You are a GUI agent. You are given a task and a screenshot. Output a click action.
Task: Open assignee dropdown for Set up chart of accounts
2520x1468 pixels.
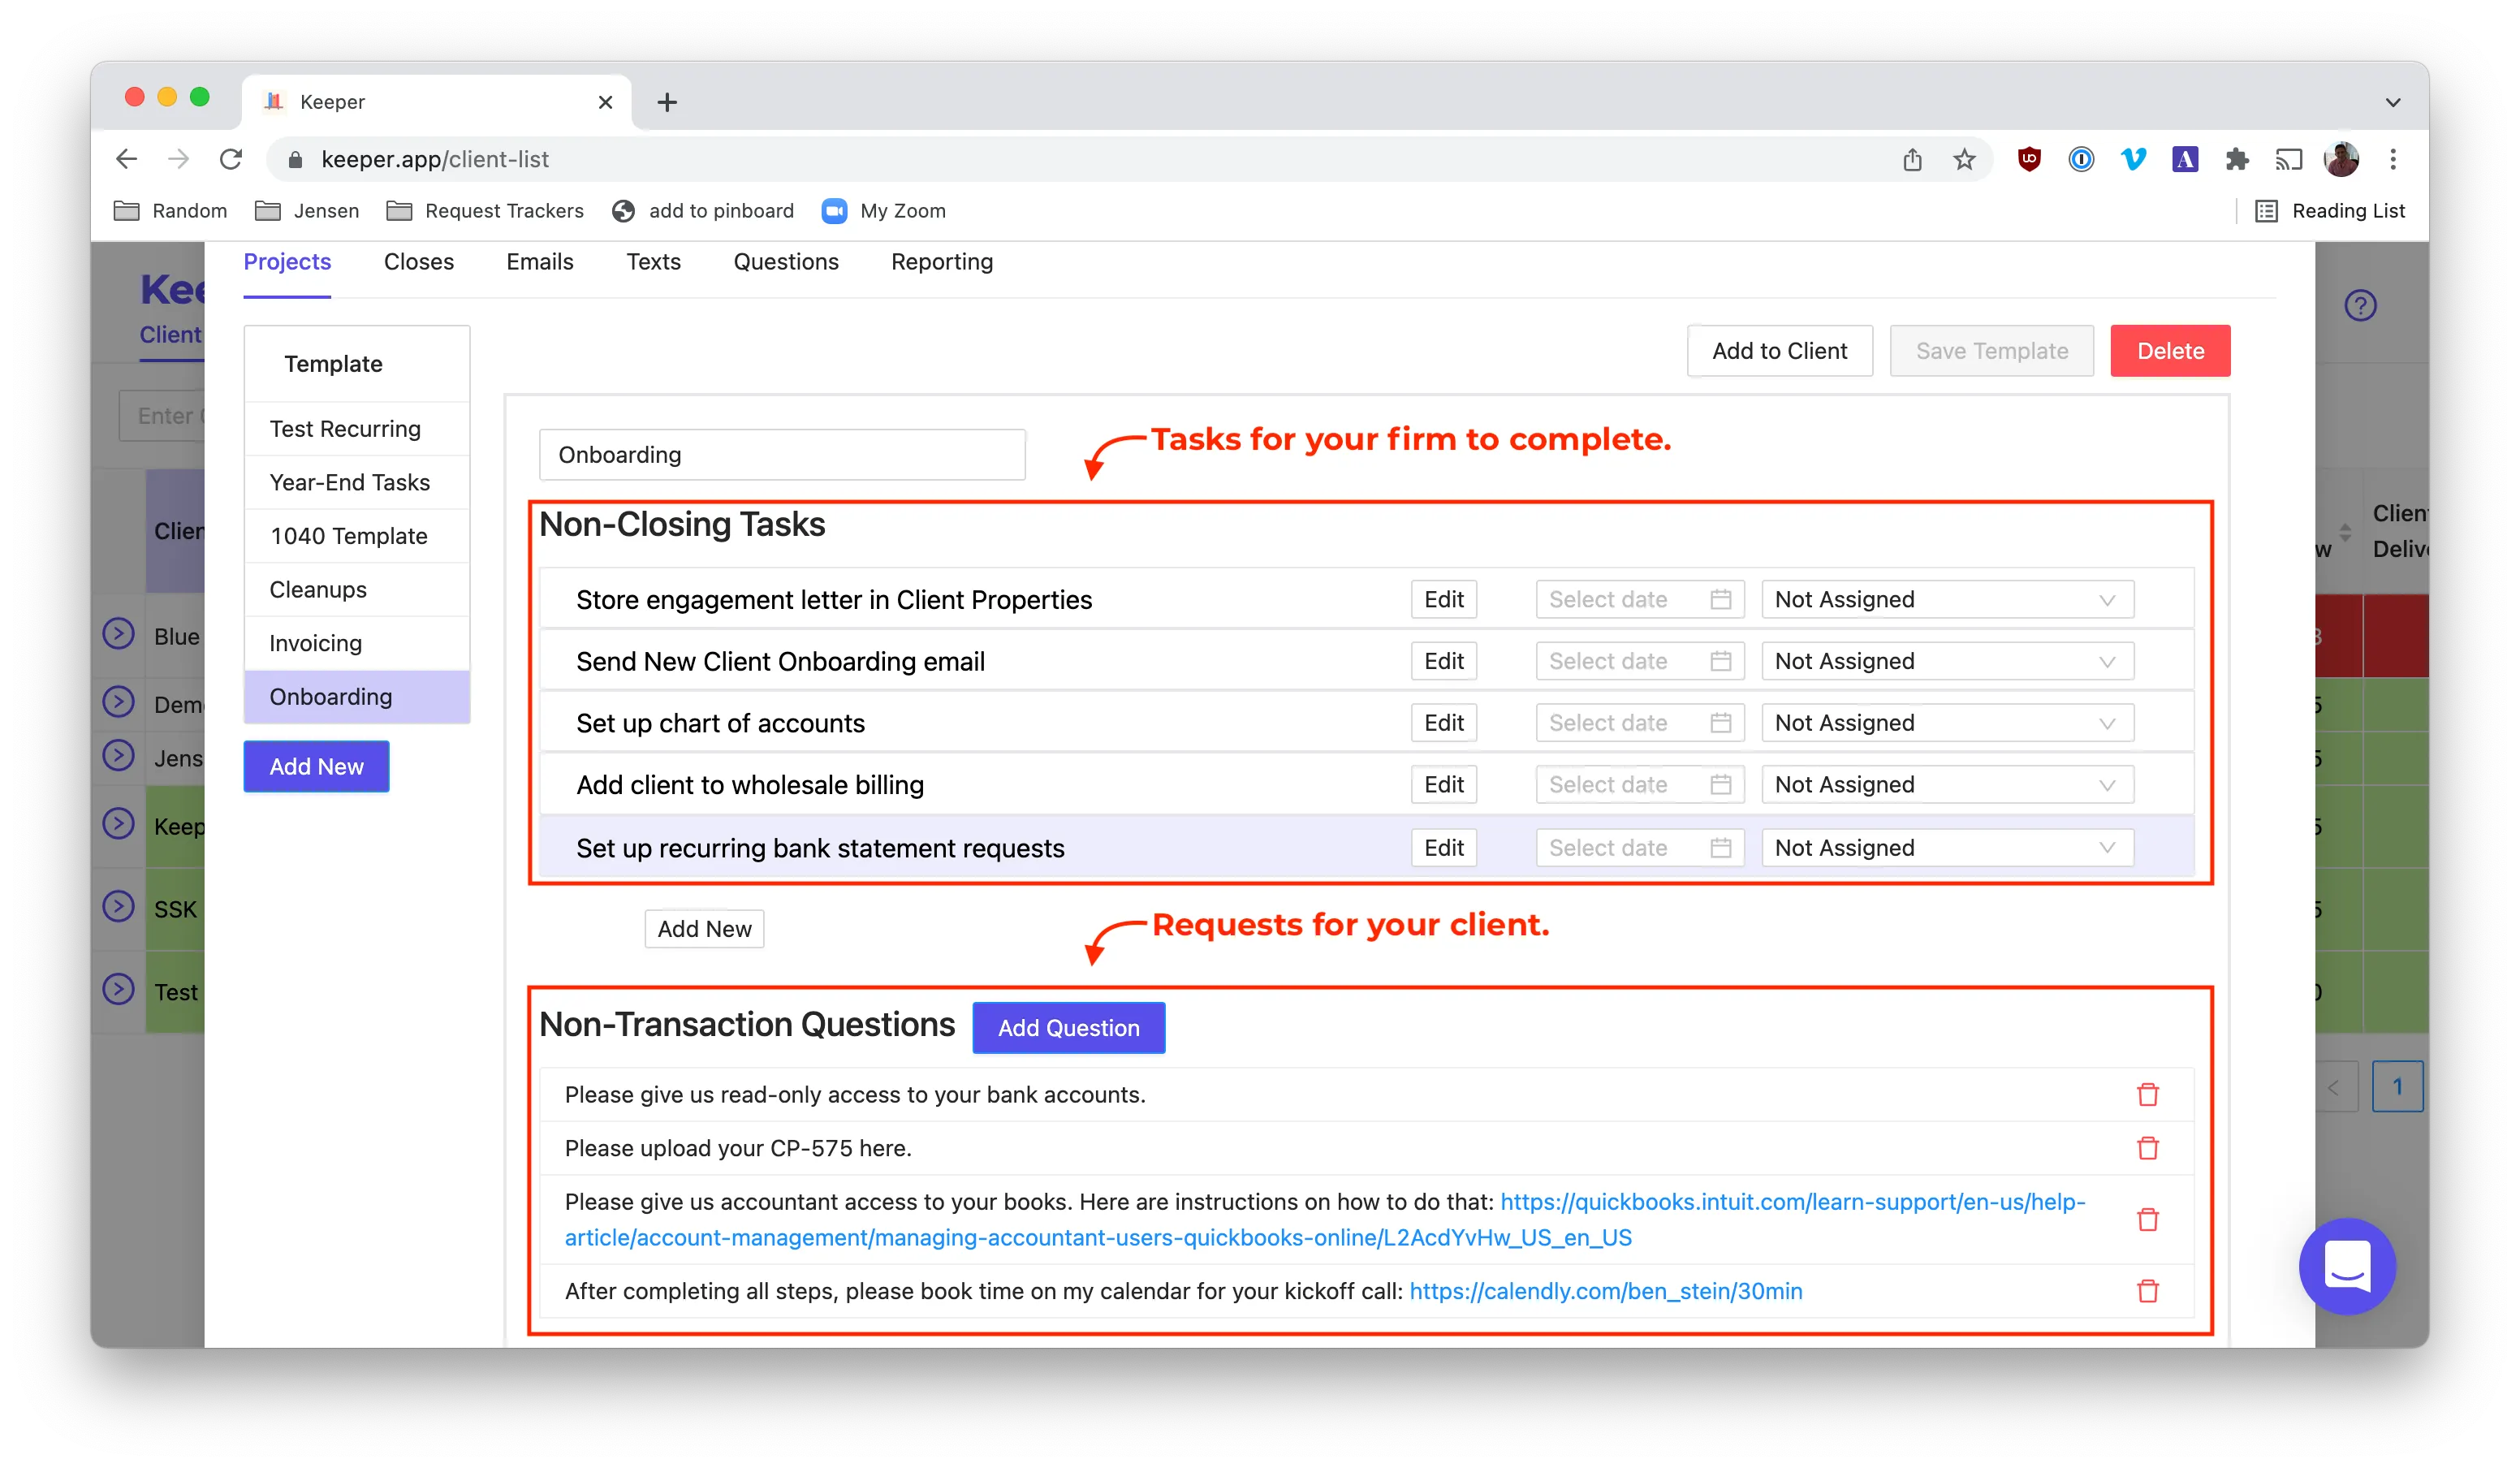(1947, 723)
